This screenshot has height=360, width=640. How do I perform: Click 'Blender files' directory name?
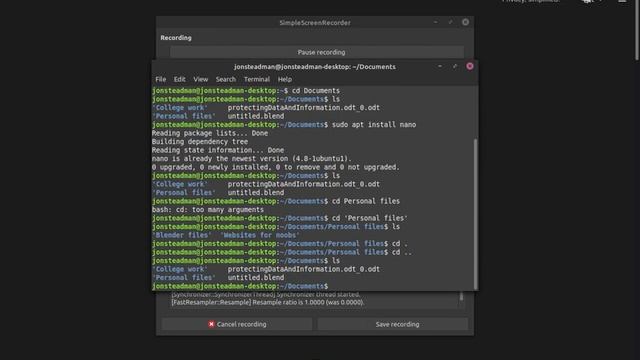tap(182, 235)
